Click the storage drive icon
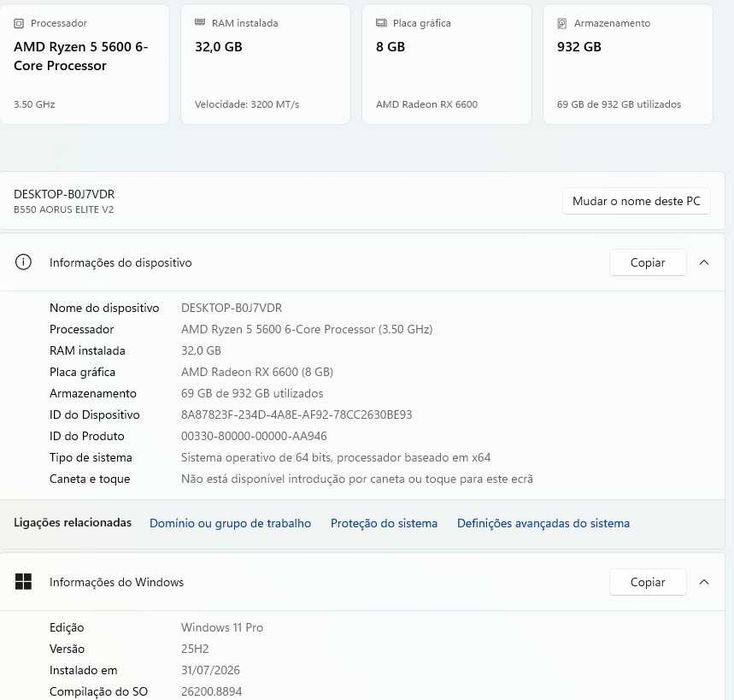Image resolution: width=734 pixels, height=700 pixels. pos(562,23)
